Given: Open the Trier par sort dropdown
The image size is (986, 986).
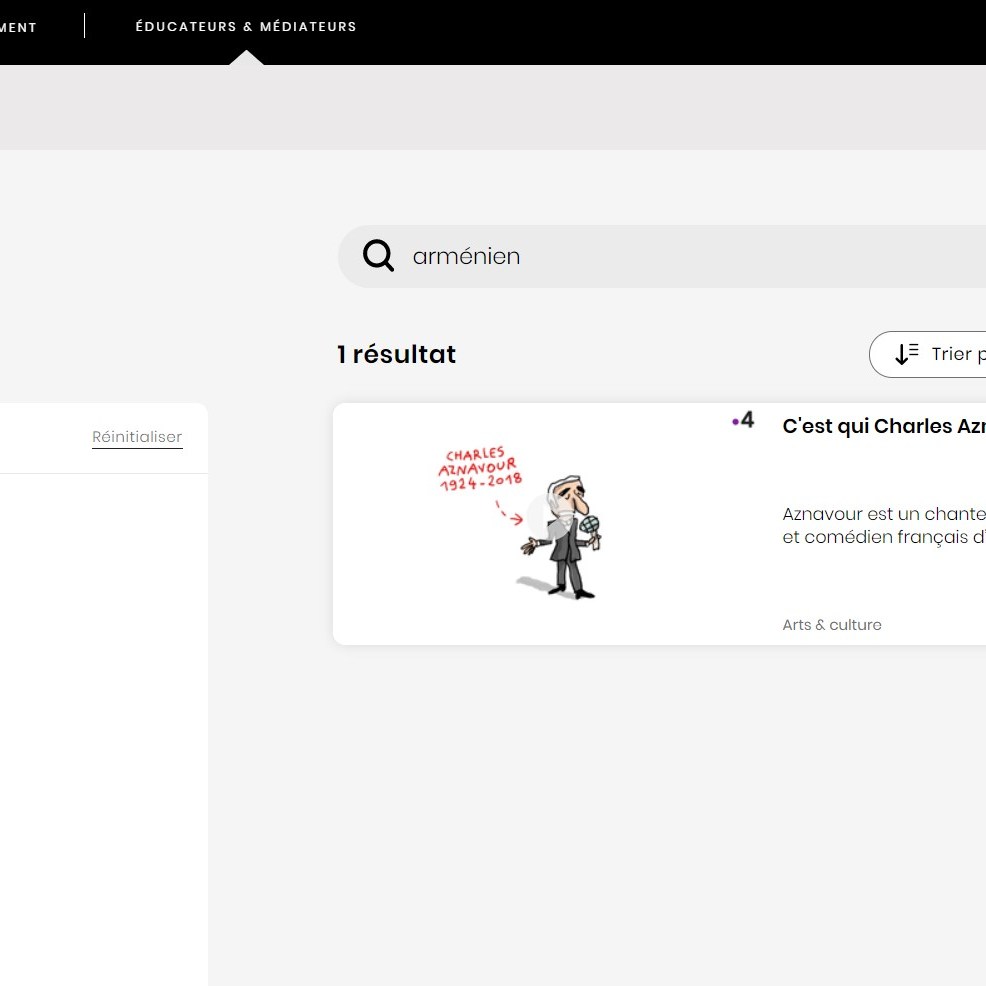Looking at the screenshot, I should pyautogui.click(x=928, y=354).
